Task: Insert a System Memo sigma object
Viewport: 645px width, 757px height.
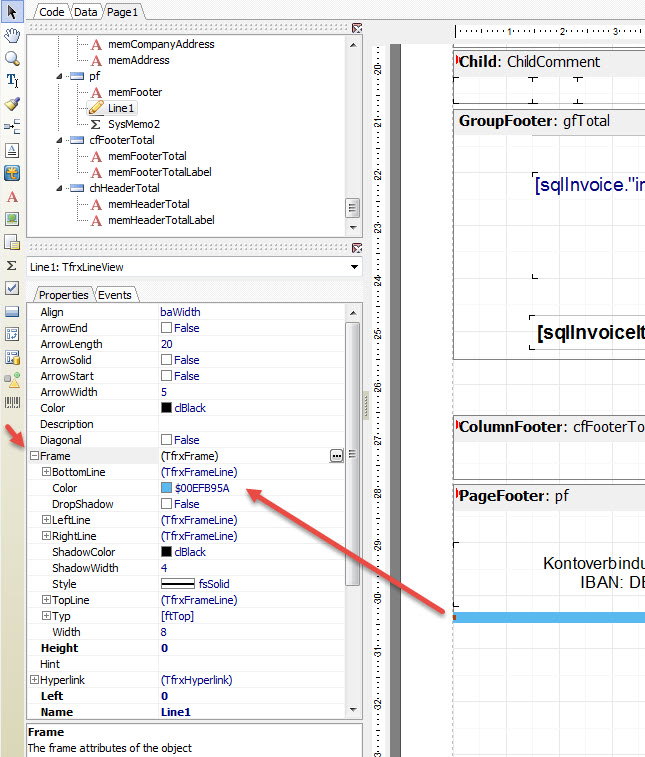Action: [x=12, y=265]
